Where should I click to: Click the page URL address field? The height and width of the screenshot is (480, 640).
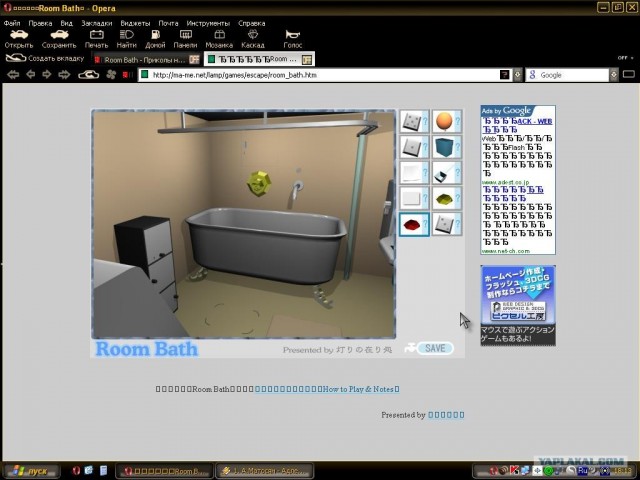point(322,75)
